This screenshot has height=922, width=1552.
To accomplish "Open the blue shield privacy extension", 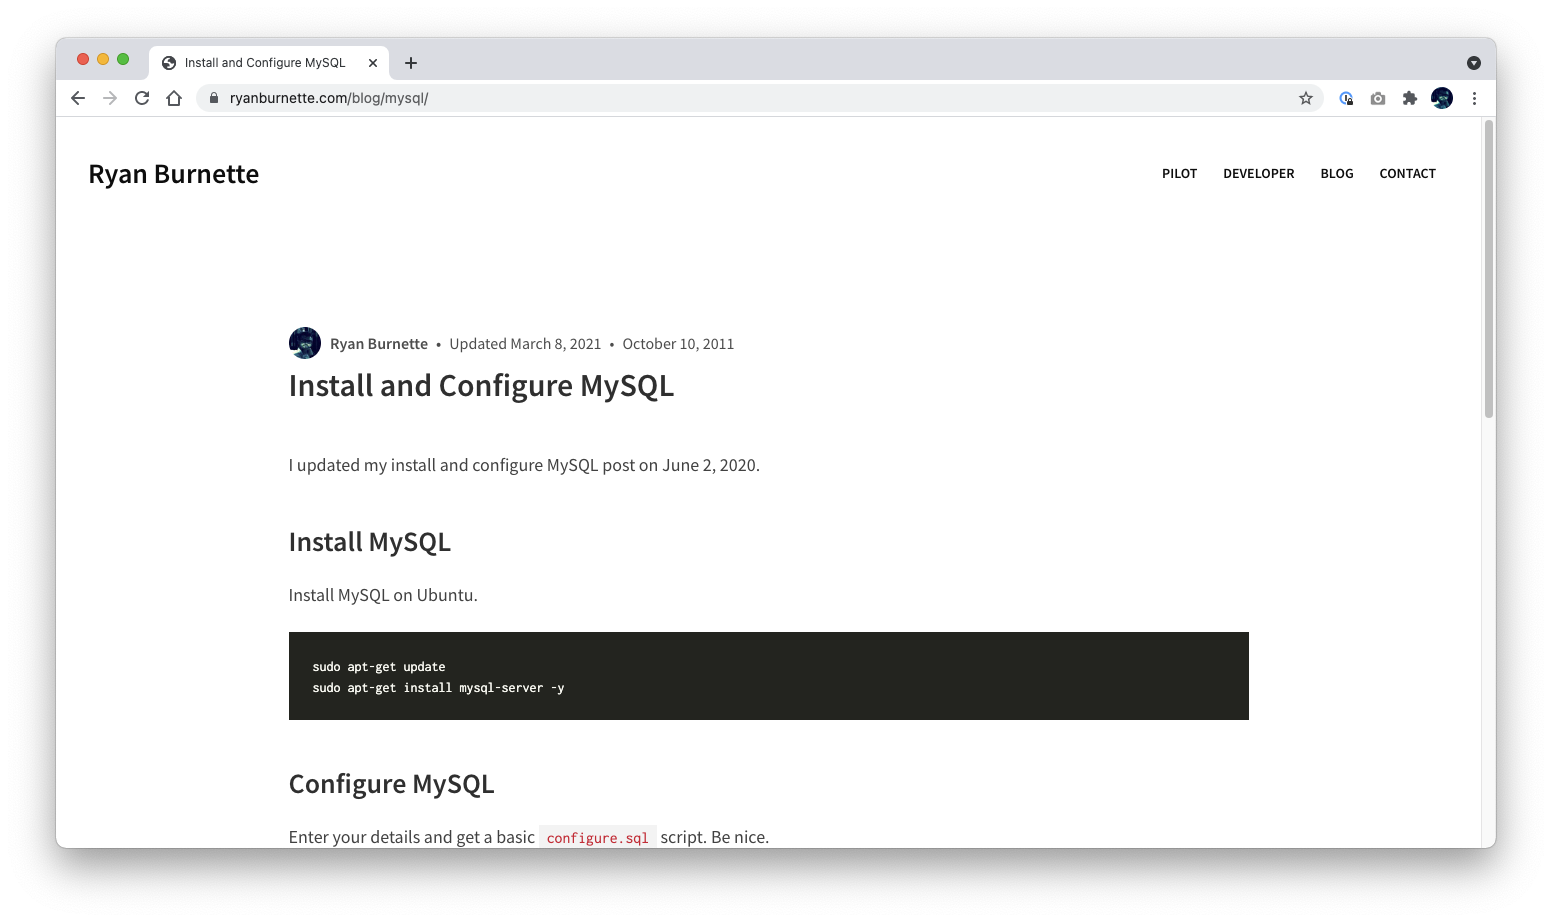I will [1346, 98].
